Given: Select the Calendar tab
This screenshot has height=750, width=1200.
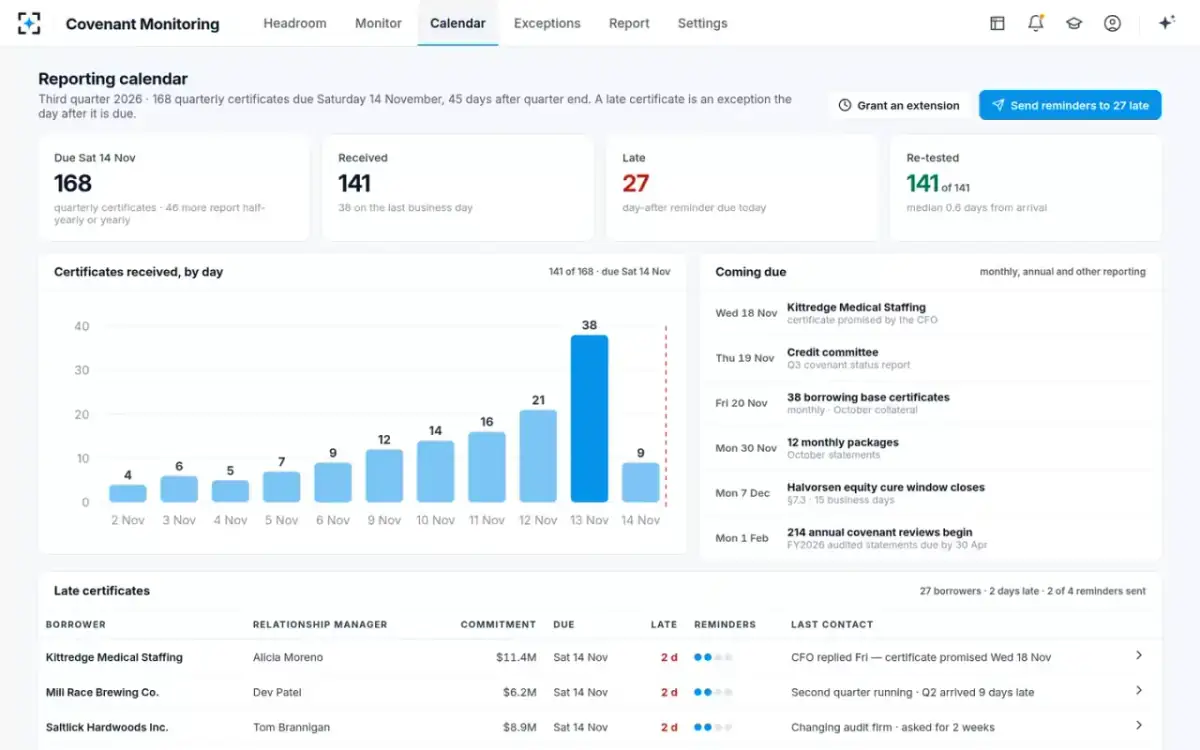Looking at the screenshot, I should [458, 23].
